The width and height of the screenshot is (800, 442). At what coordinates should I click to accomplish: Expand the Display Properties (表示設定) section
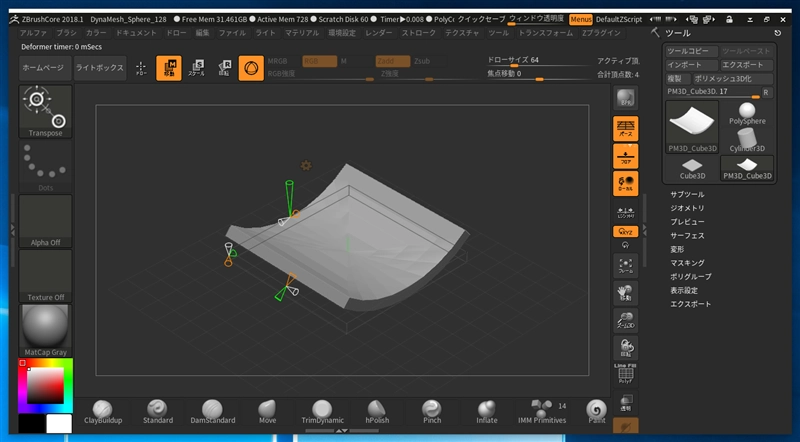(684, 290)
